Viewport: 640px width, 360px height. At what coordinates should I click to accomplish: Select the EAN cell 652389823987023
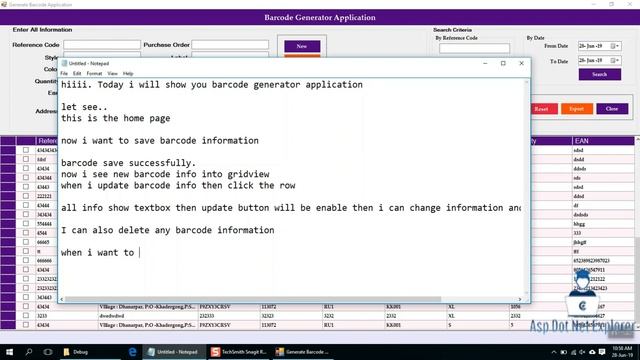coord(603,260)
